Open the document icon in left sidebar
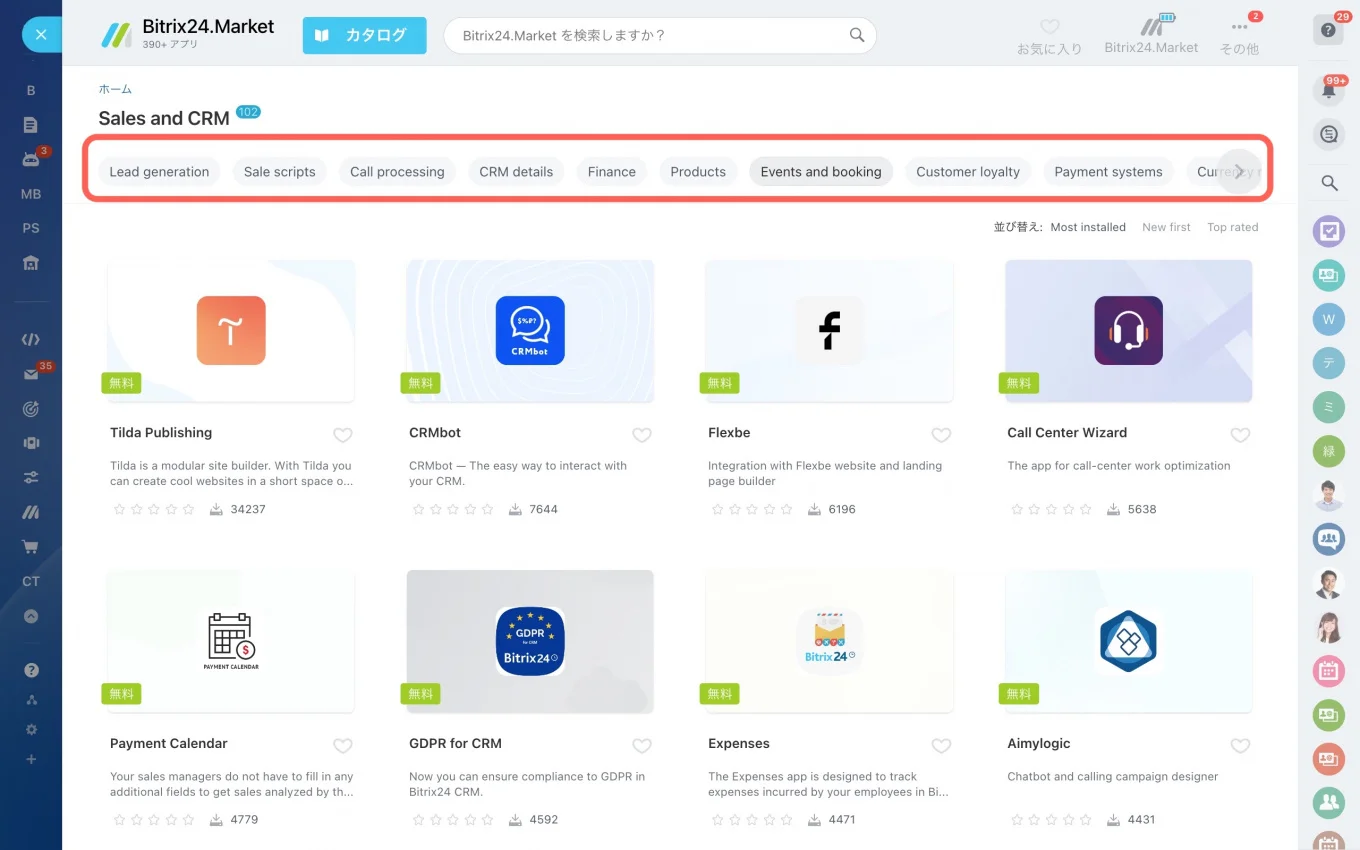This screenshot has height=850, width=1360. tap(31, 125)
